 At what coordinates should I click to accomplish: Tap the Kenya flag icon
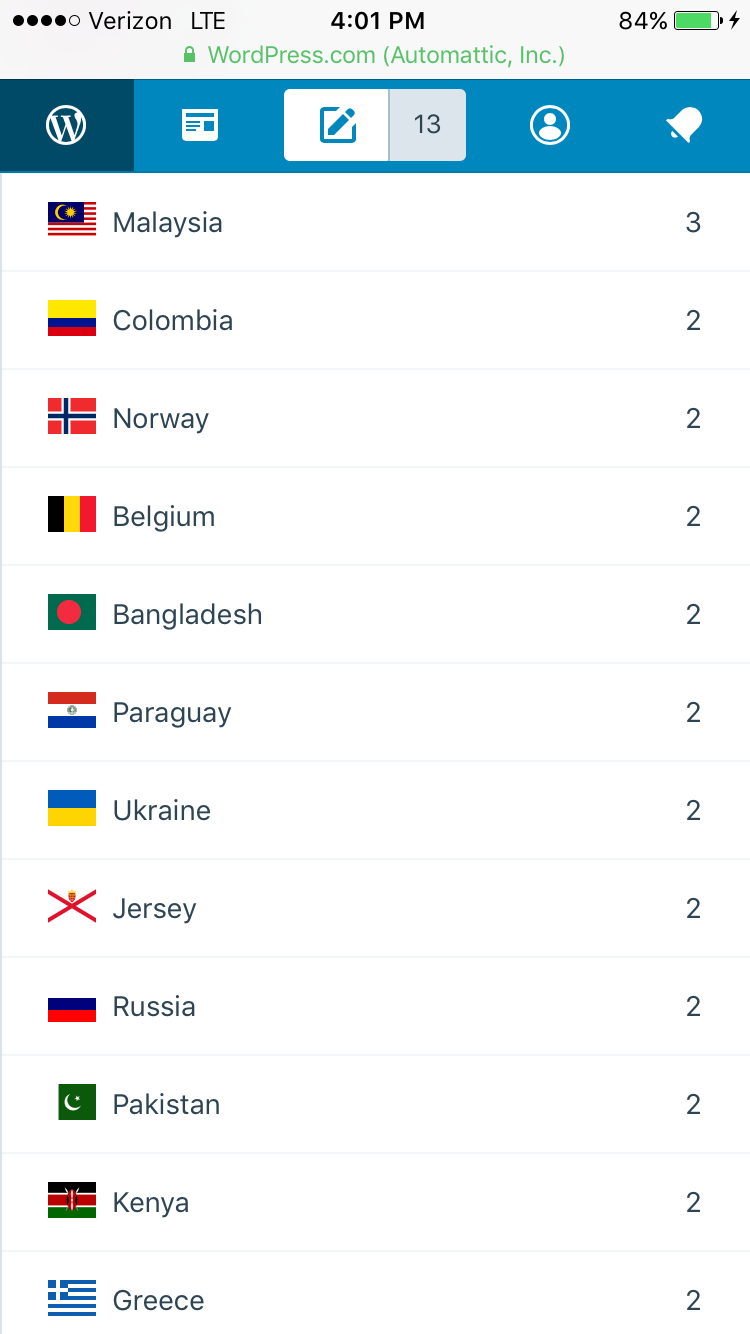pyautogui.click(x=72, y=1202)
